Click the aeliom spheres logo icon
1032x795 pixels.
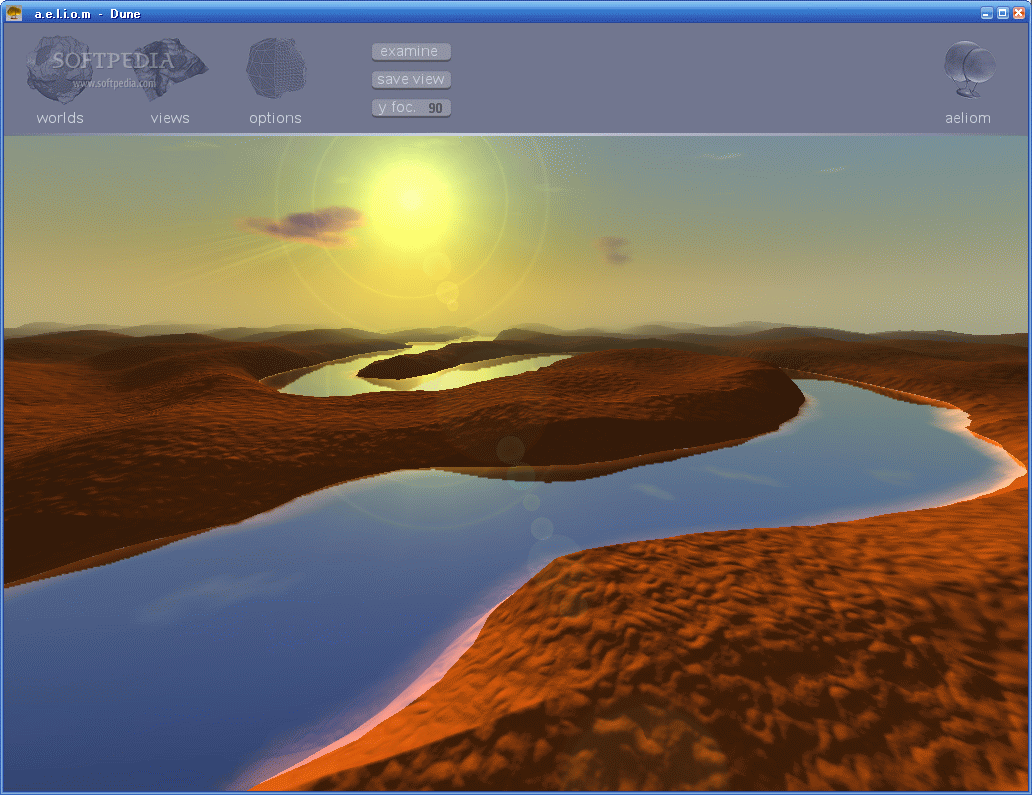(969, 69)
